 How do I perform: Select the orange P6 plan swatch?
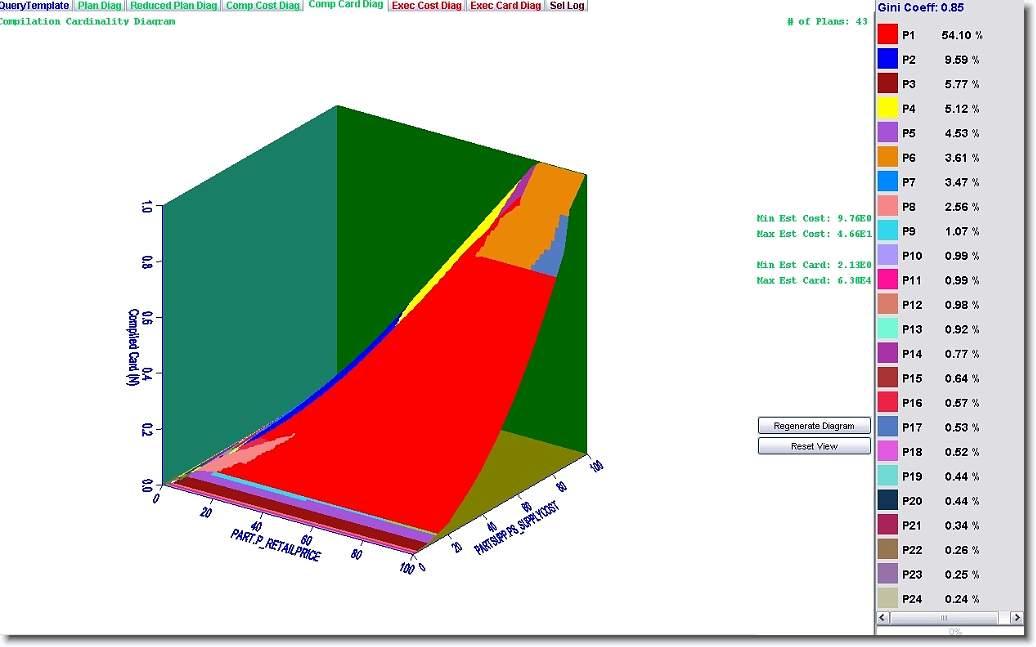[x=887, y=157]
